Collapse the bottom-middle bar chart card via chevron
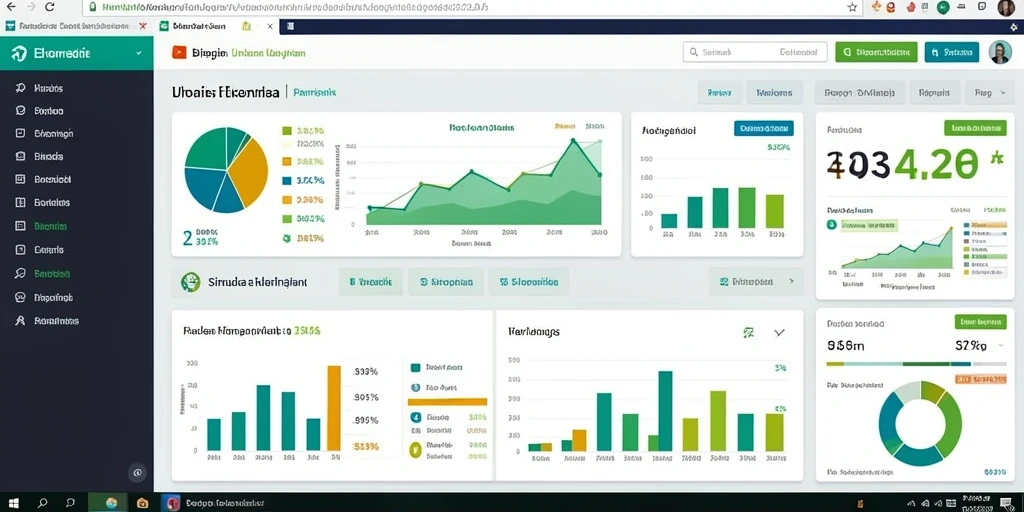This screenshot has width=1024, height=512. [779, 332]
